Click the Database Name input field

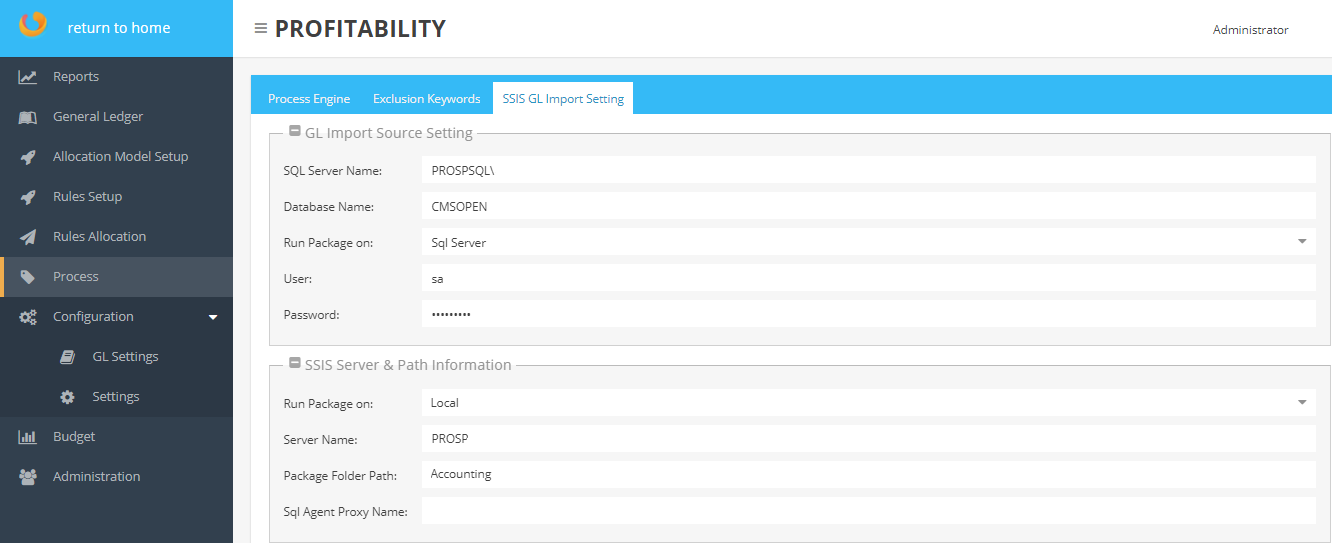point(867,206)
